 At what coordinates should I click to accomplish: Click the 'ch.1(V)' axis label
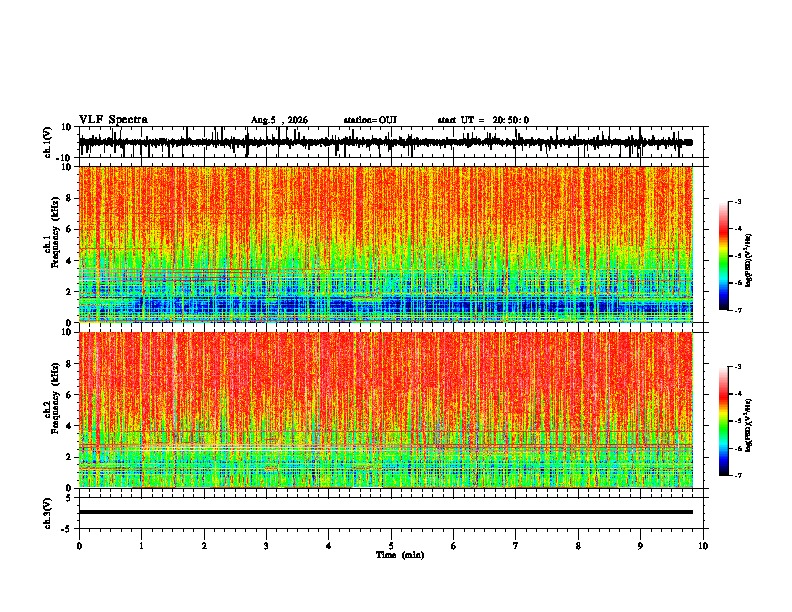(x=48, y=142)
